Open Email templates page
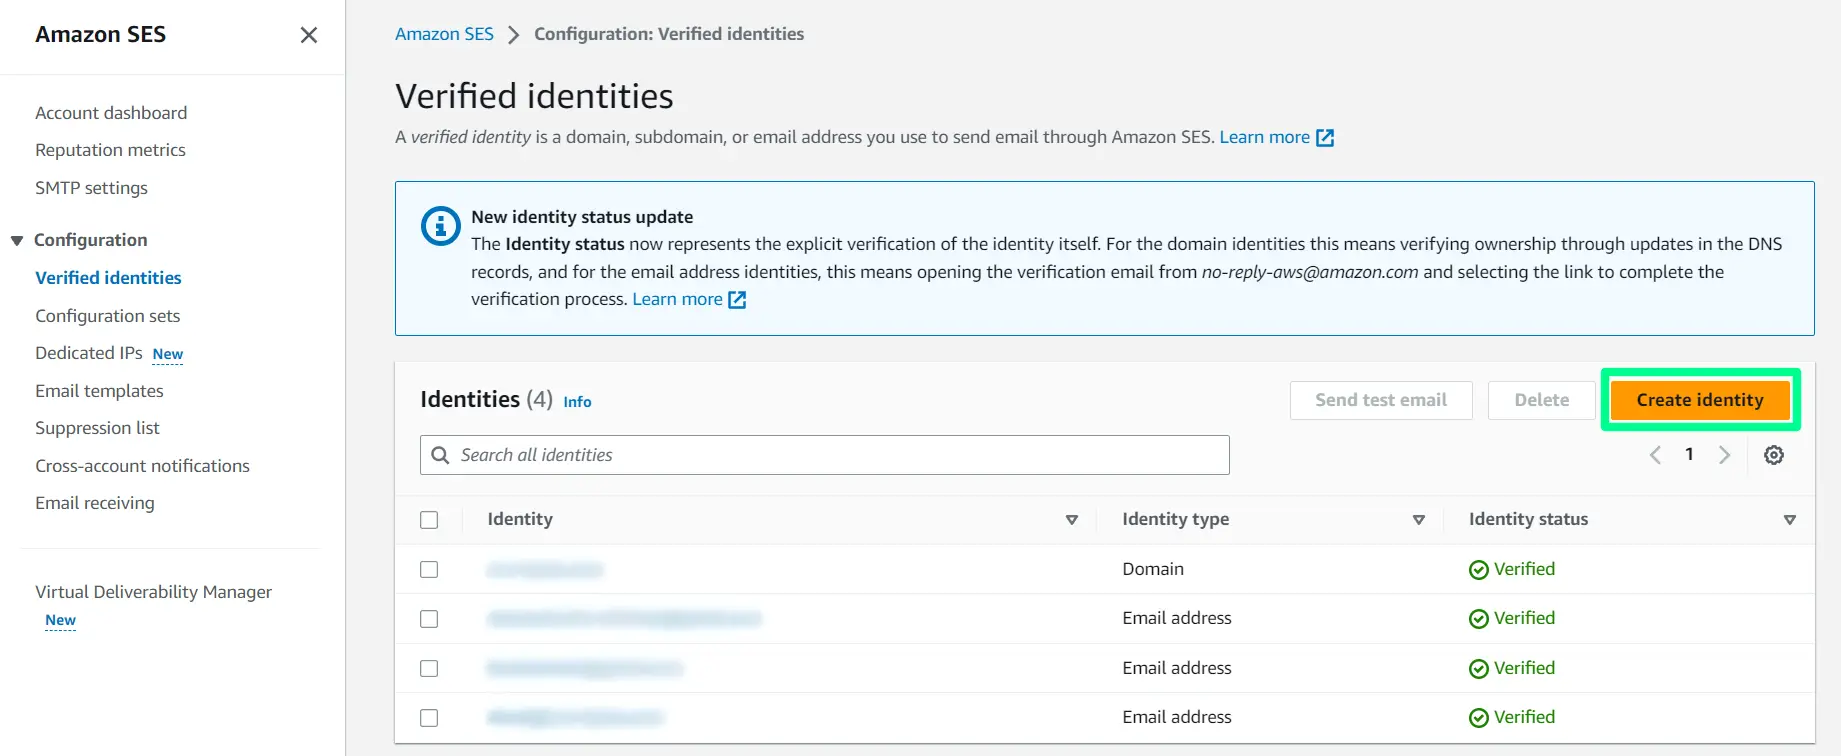Image resolution: width=1841 pixels, height=756 pixels. [99, 391]
